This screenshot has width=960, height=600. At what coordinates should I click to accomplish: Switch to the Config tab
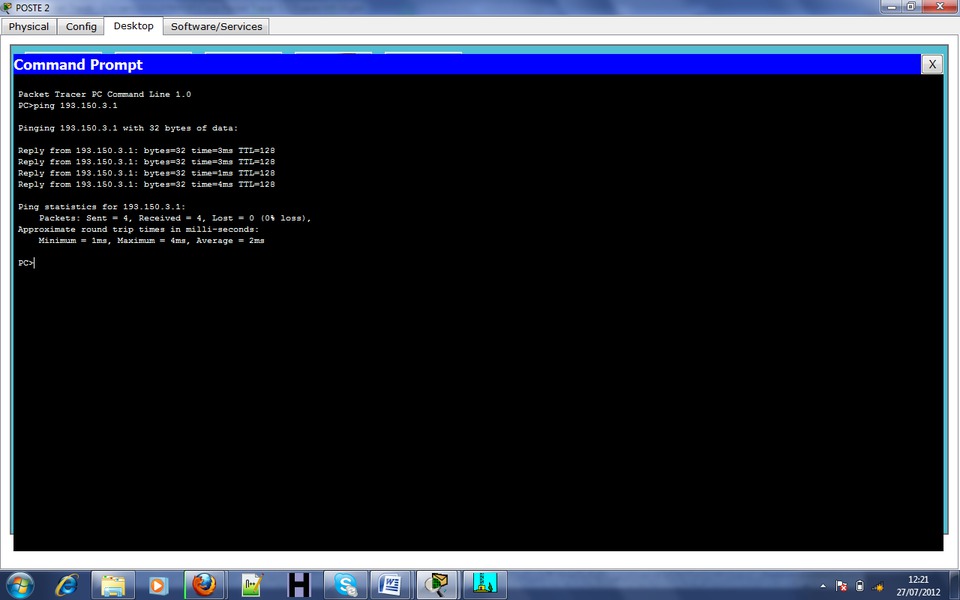point(81,26)
